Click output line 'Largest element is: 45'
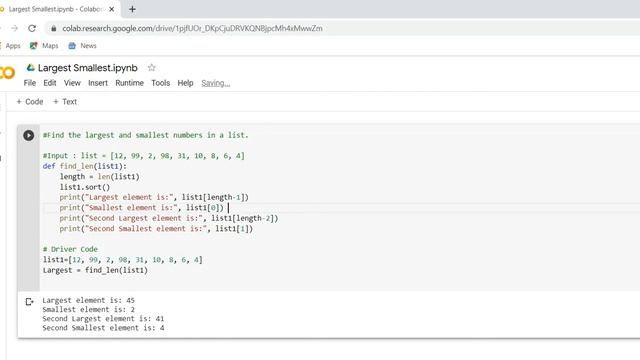 [x=89, y=300]
